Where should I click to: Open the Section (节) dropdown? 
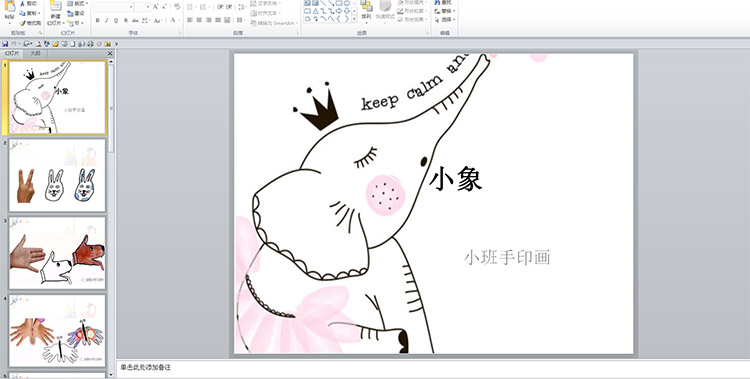[x=76, y=23]
